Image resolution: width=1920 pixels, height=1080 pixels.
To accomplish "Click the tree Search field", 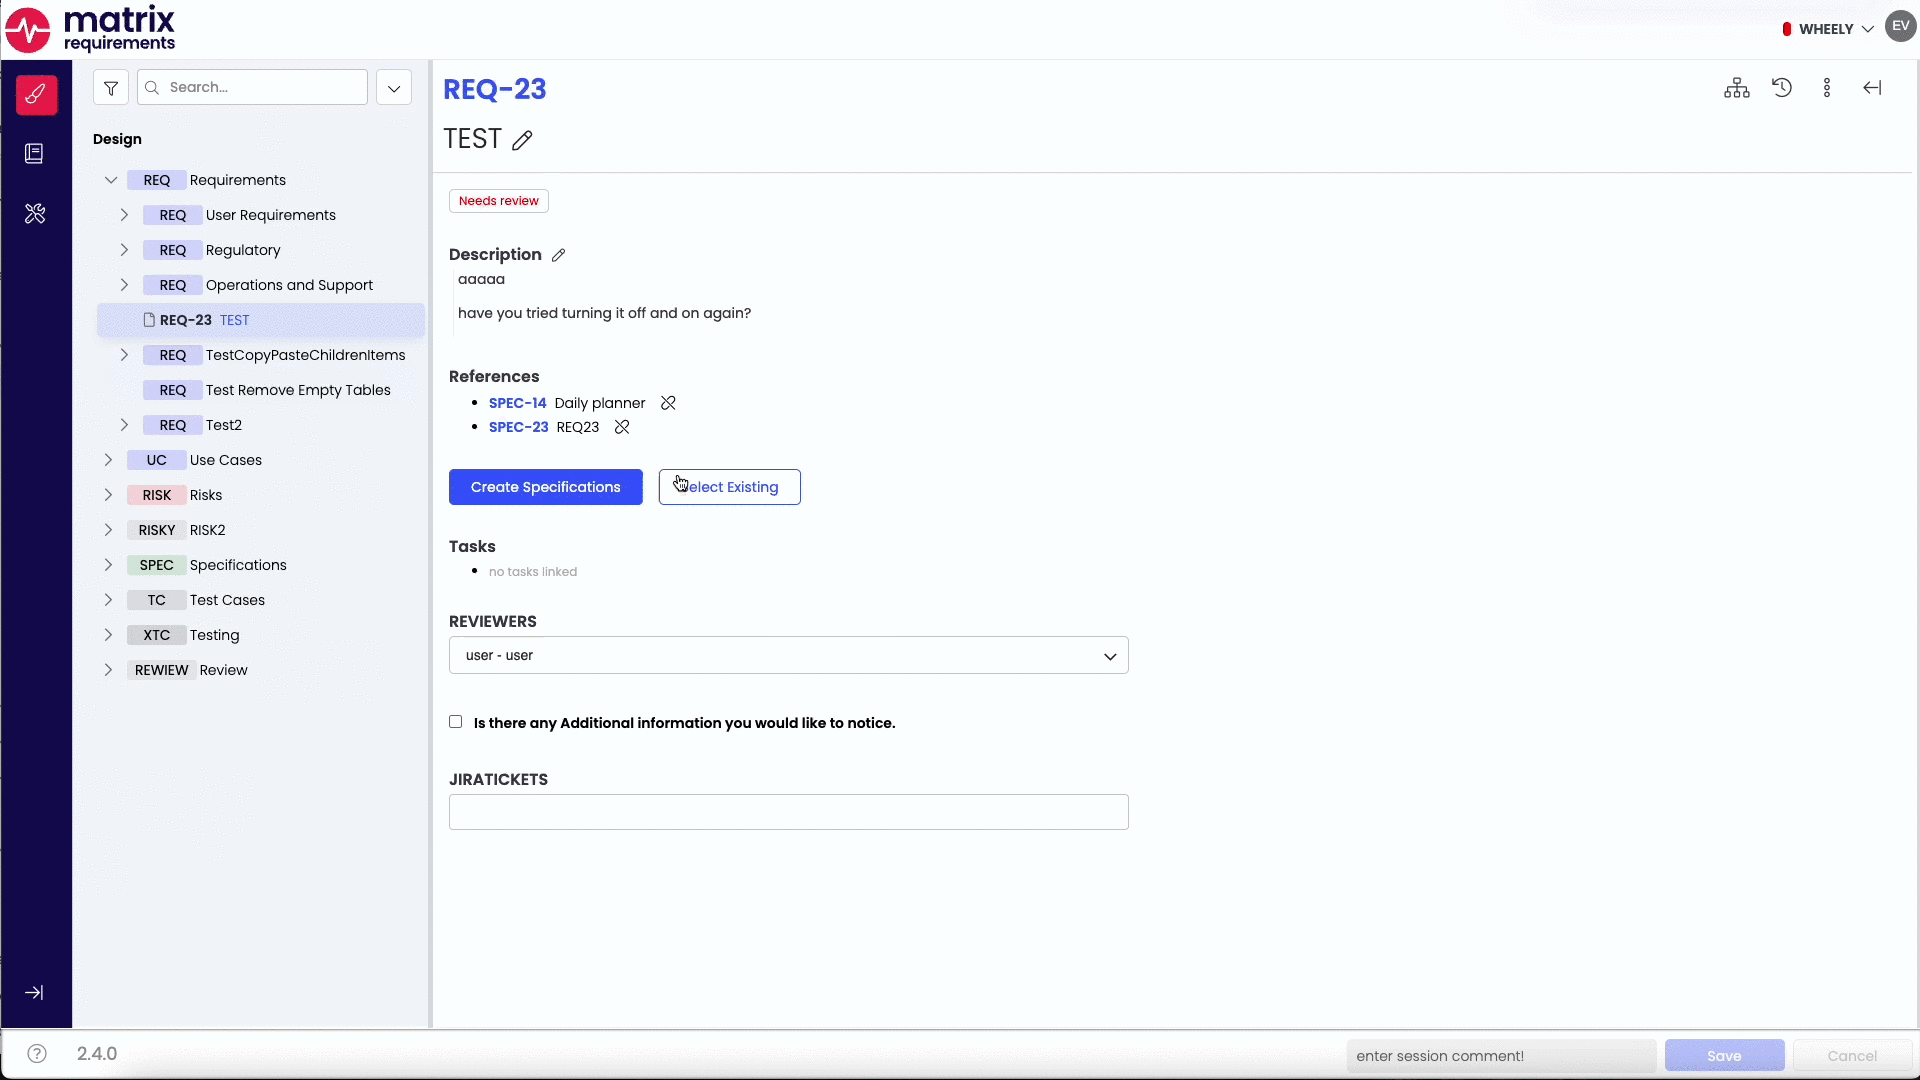I will (252, 88).
